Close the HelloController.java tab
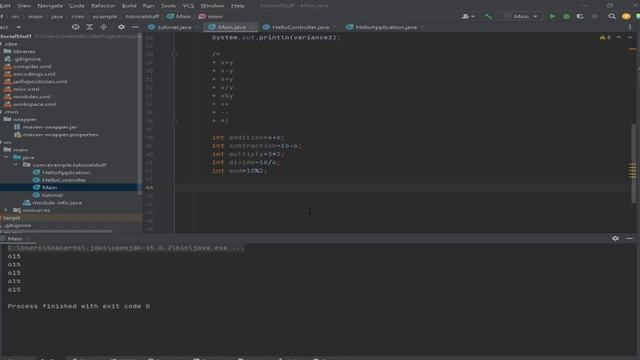This screenshot has width=640, height=360. (x=335, y=27)
